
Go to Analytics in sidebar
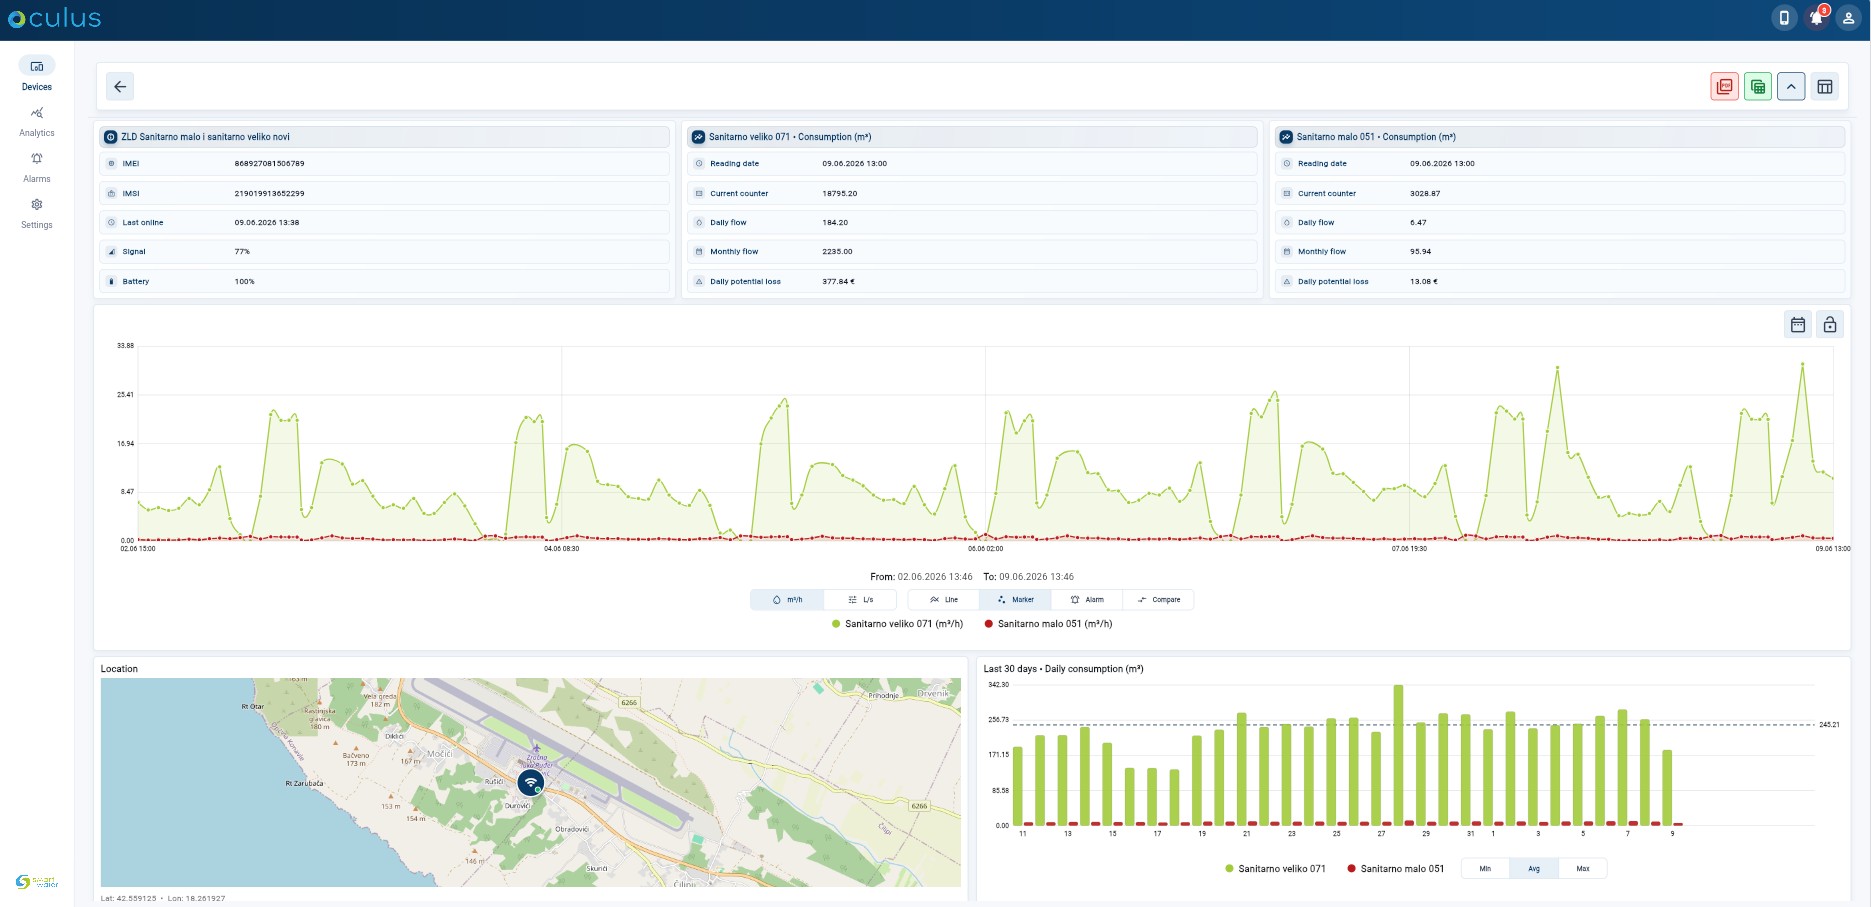pos(37,121)
